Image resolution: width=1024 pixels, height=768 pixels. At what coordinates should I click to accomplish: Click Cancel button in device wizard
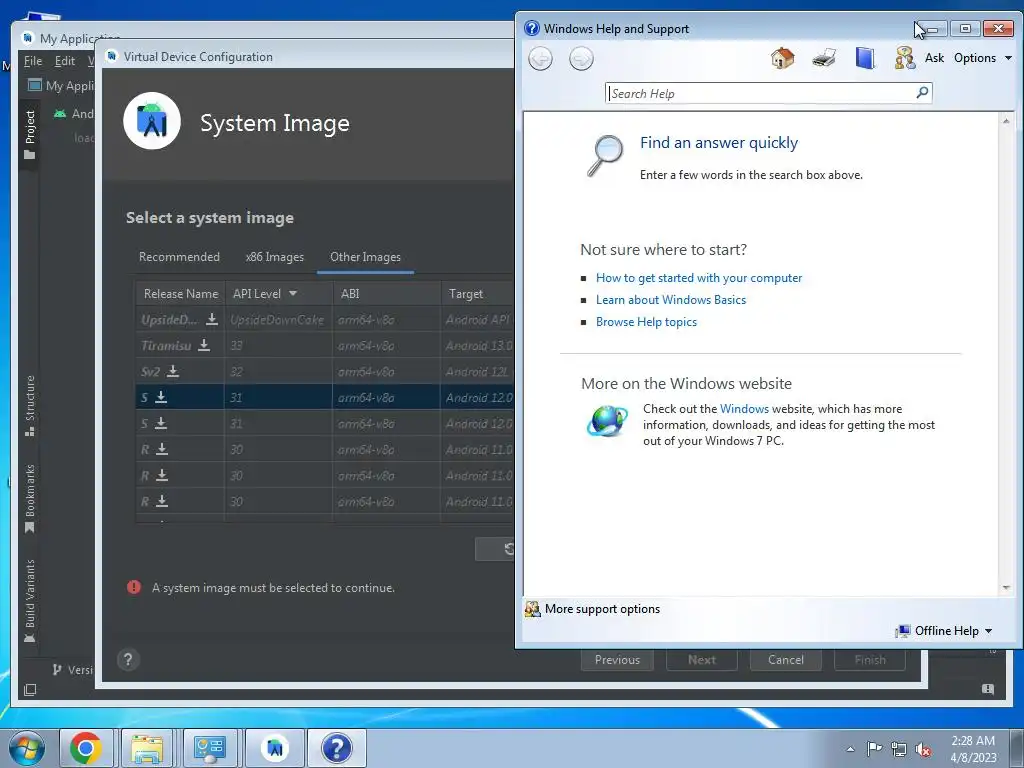pyautogui.click(x=786, y=660)
